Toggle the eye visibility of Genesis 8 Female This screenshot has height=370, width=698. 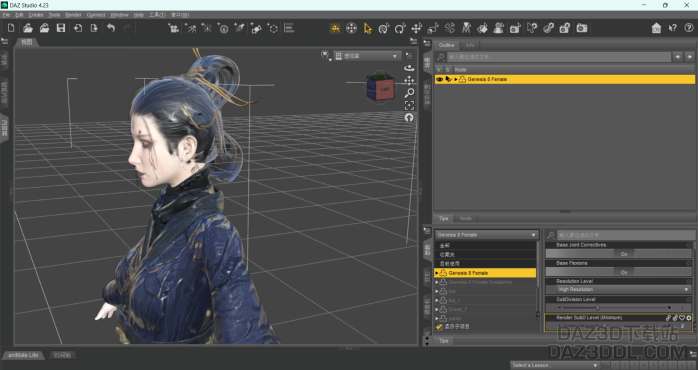coord(439,79)
